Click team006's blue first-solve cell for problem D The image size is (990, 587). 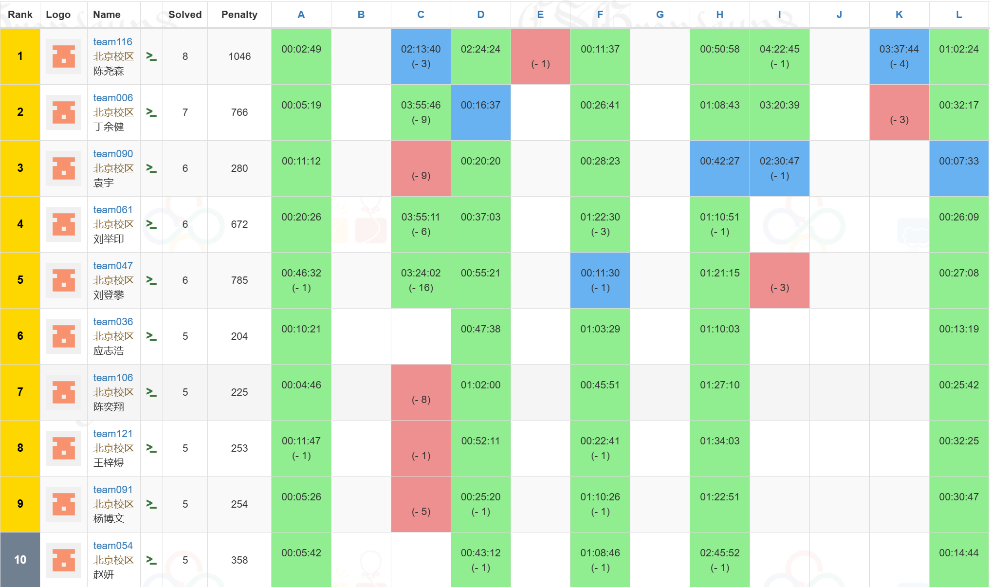pyautogui.click(x=481, y=112)
